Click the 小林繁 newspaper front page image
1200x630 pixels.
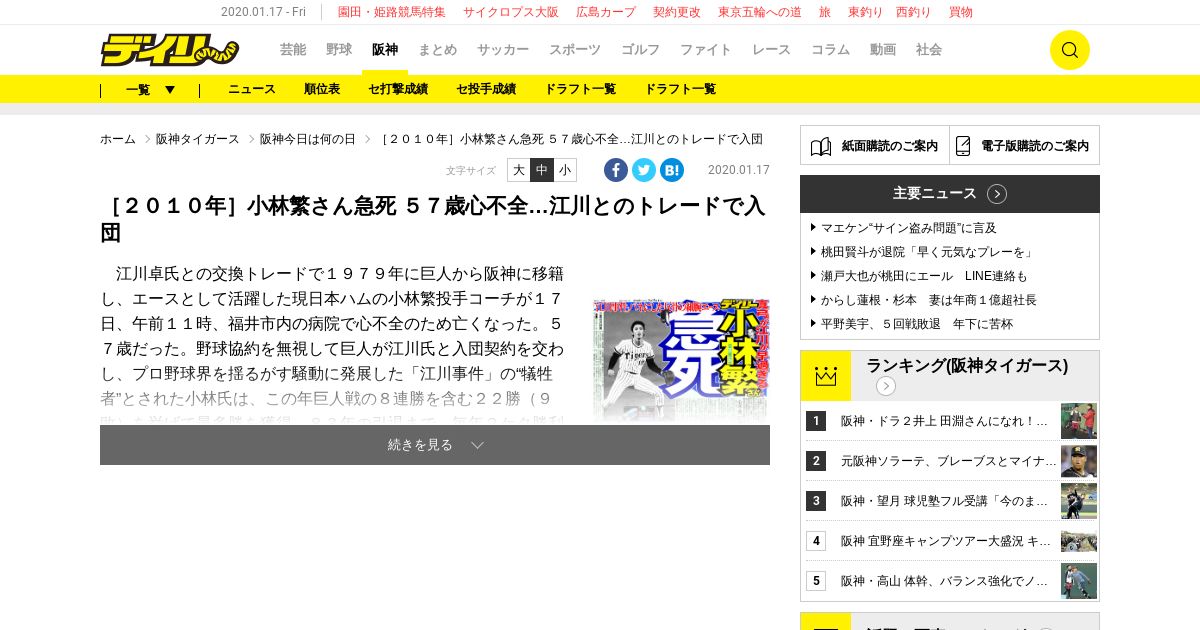[681, 361]
